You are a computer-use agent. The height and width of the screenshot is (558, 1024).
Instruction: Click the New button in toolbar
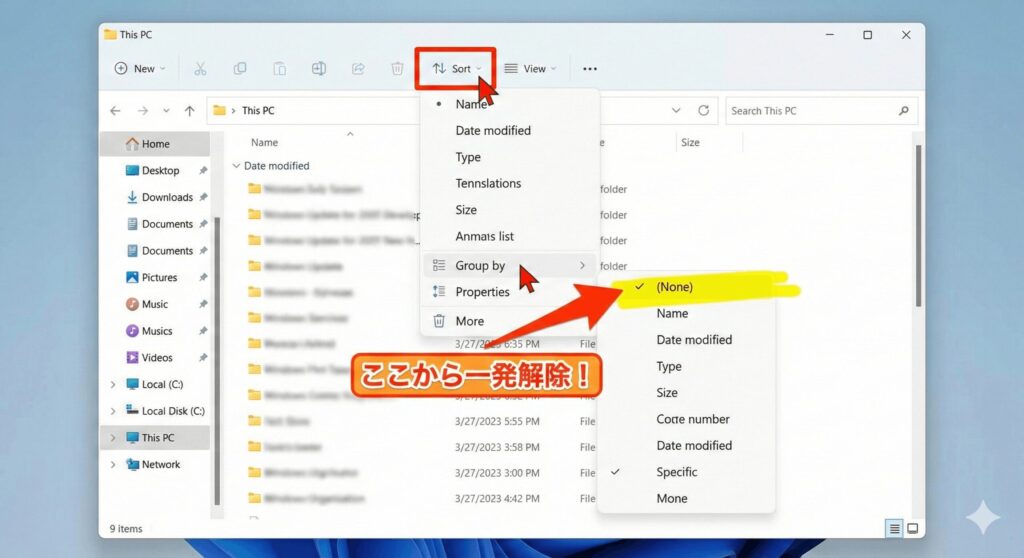[139, 69]
